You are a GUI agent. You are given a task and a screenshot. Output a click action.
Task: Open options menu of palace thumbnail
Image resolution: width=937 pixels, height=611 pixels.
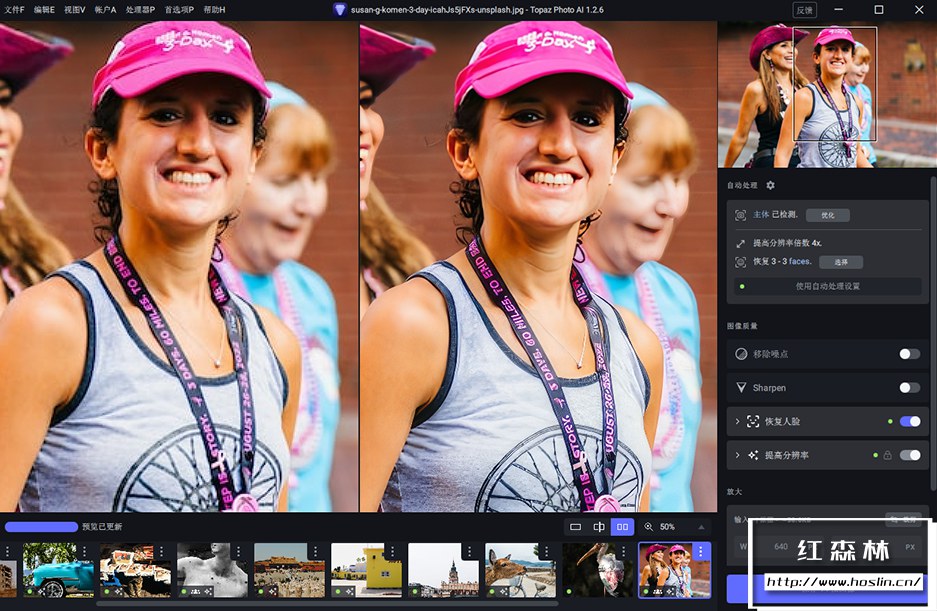coord(316,551)
